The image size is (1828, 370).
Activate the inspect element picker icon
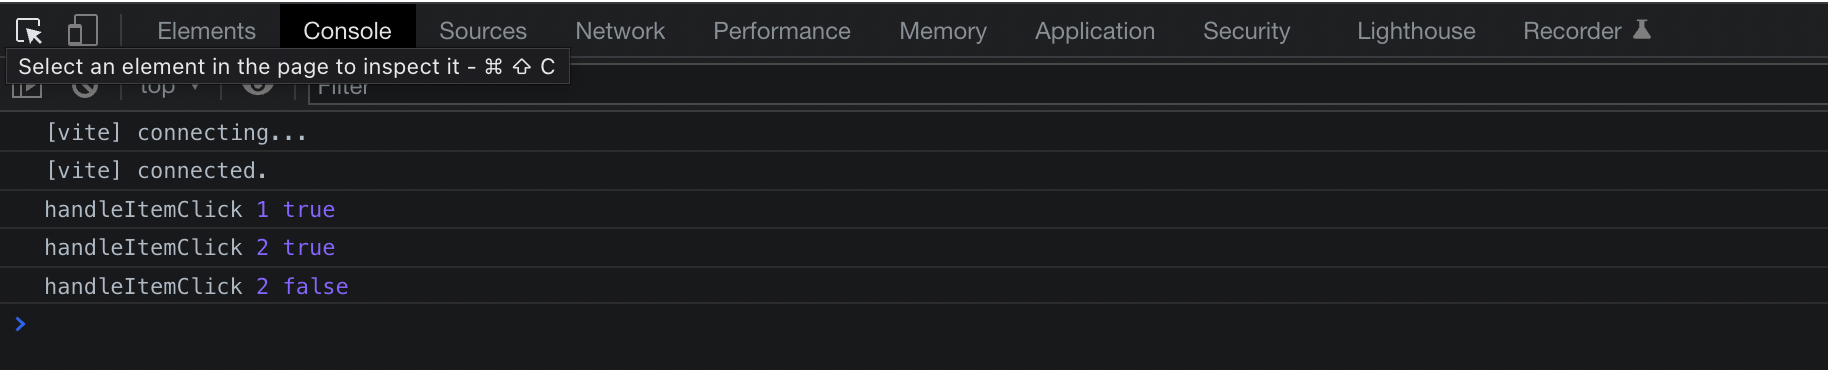[29, 31]
